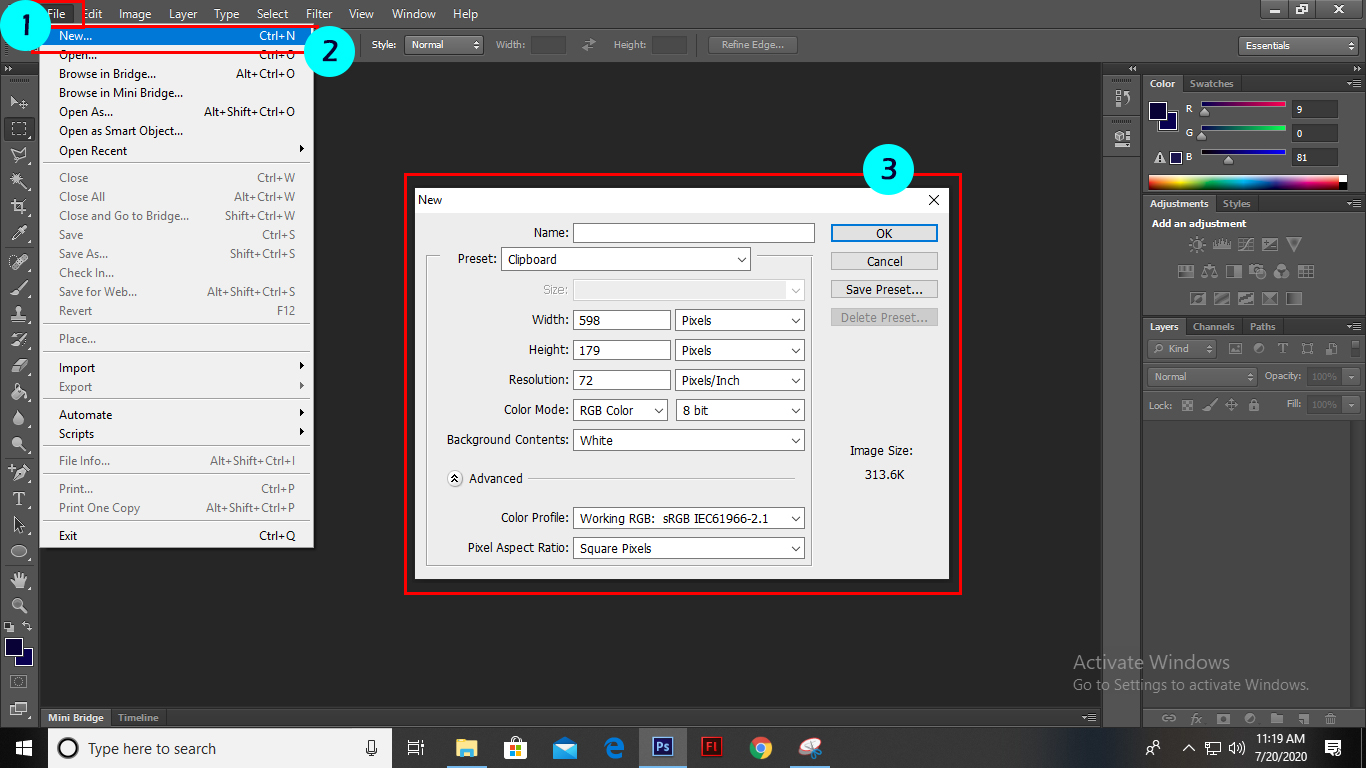Screen dimensions: 1366x768
Task: Select the Eraser tool
Action: click(19, 366)
